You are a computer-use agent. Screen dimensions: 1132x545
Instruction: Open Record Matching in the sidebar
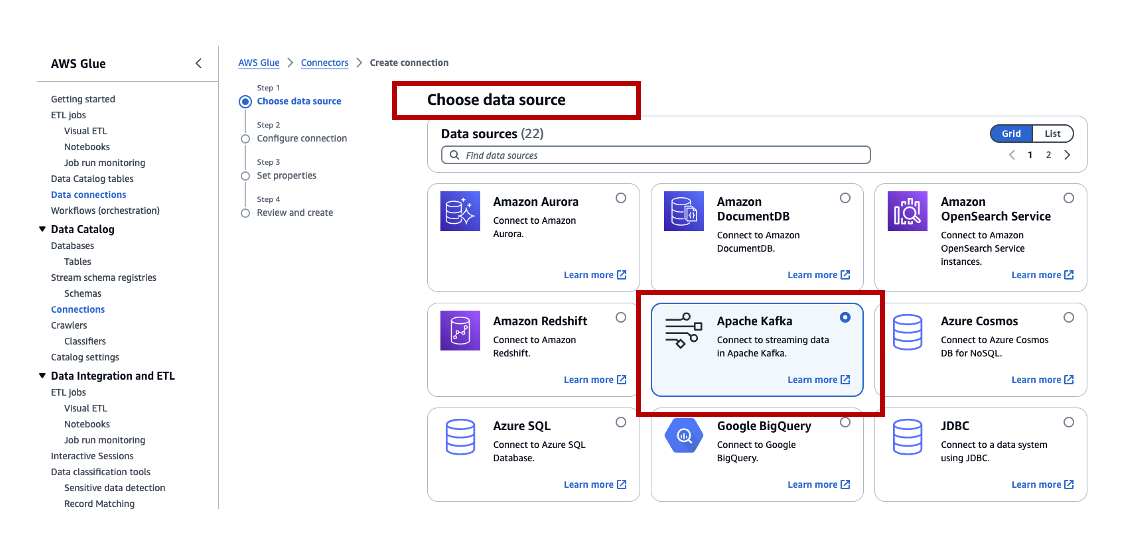click(99, 503)
